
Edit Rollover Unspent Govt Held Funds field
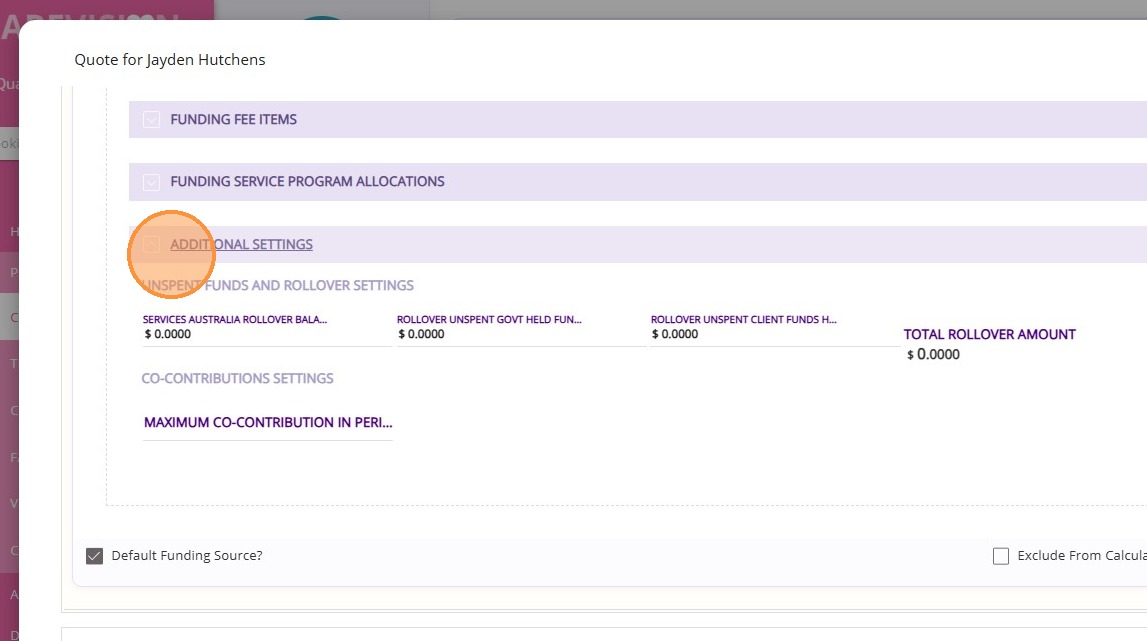pyautogui.click(x=521, y=334)
